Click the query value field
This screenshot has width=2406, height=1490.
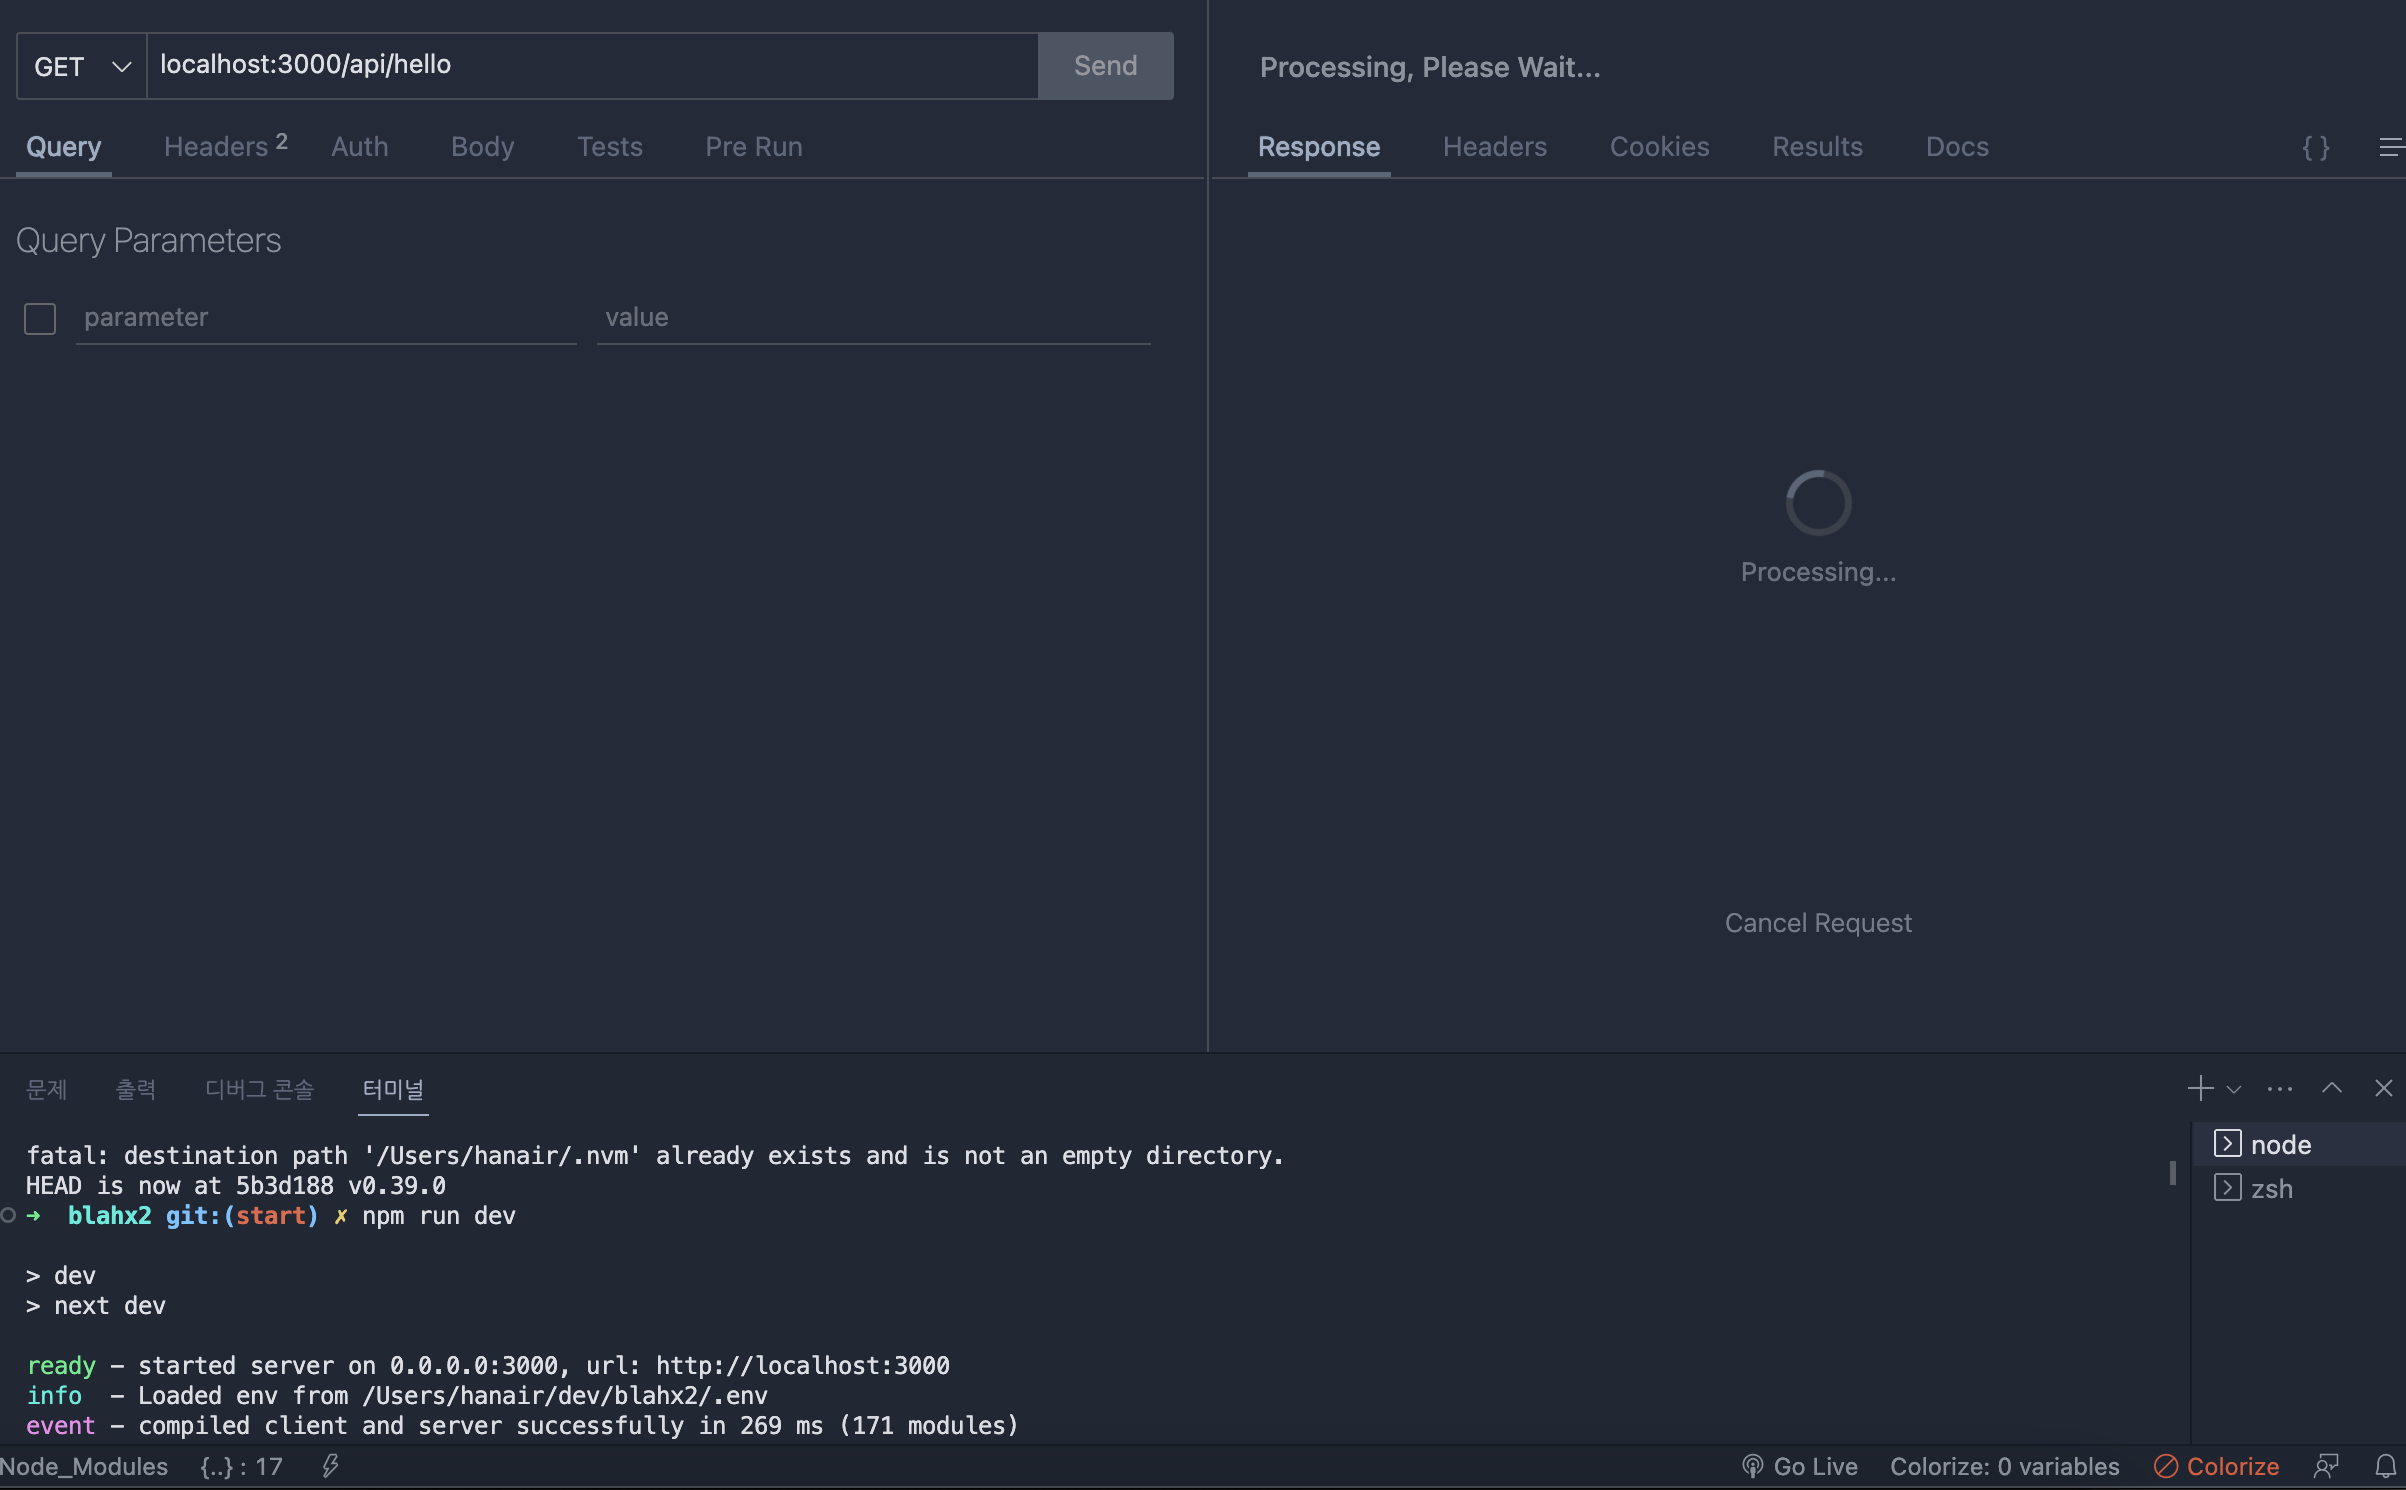click(x=874, y=319)
